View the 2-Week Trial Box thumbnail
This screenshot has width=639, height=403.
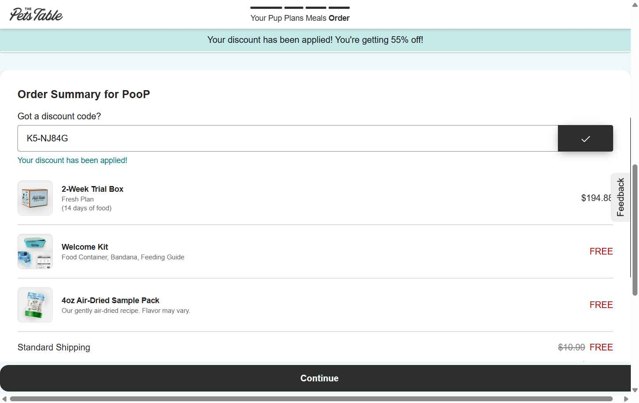(35, 198)
